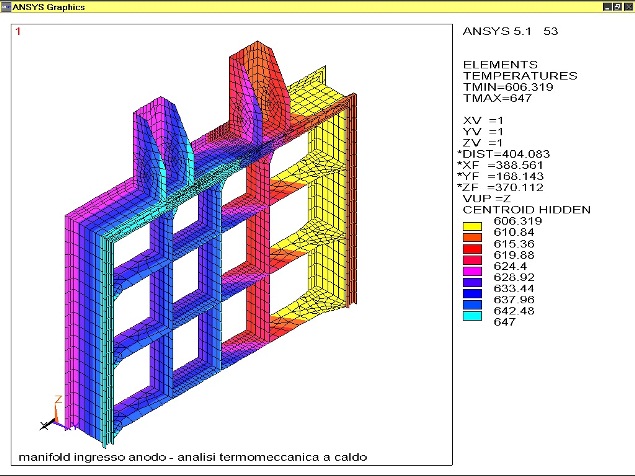635x476 pixels.
Task: Select the crimson legend swatch below 619.88
Action: click(x=472, y=260)
